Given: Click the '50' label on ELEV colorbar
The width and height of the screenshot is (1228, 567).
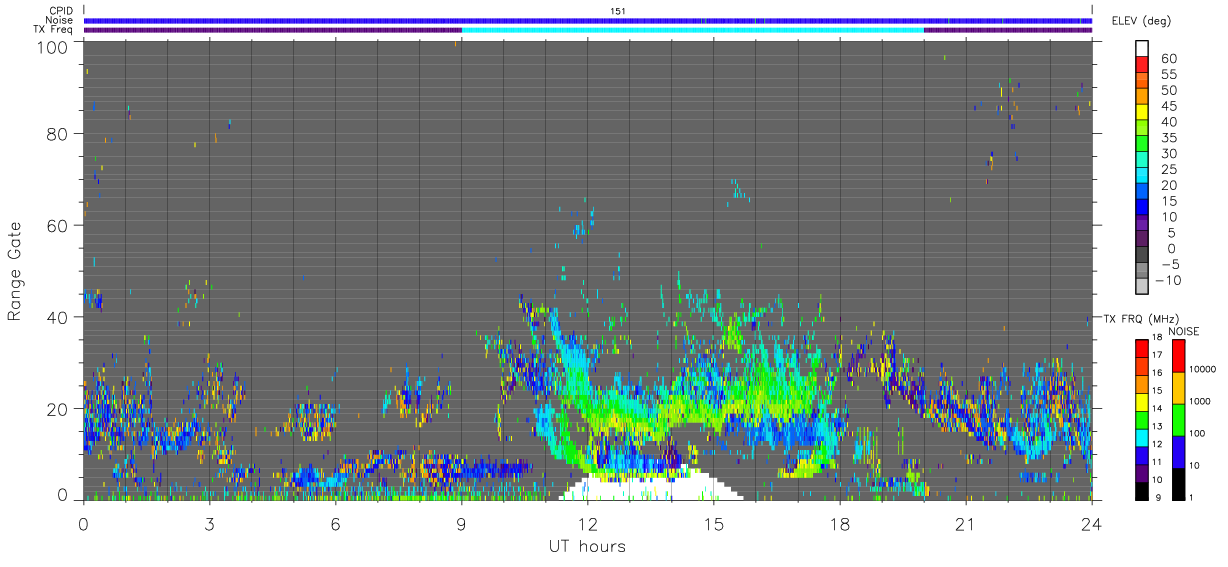Looking at the screenshot, I should point(1168,90).
